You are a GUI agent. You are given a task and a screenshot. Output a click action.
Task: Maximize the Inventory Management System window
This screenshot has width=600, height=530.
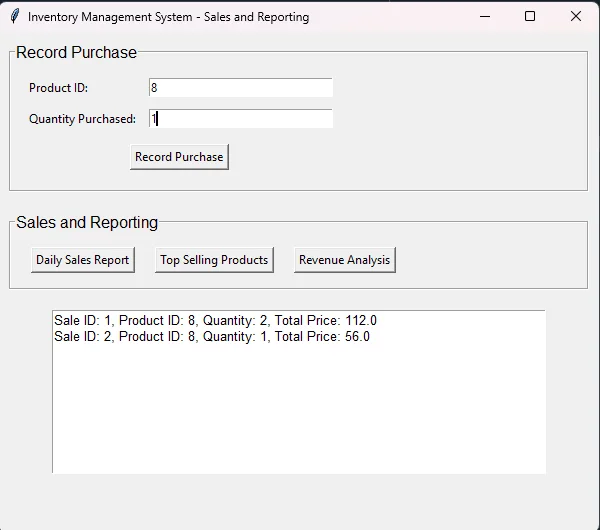[x=530, y=16]
